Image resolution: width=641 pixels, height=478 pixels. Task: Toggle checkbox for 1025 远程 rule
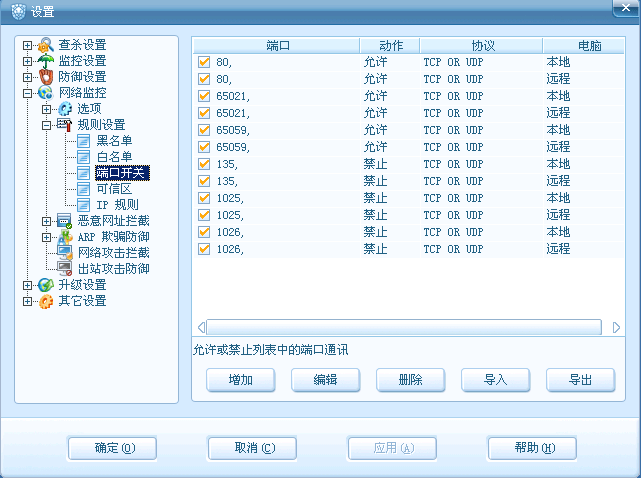point(204,215)
